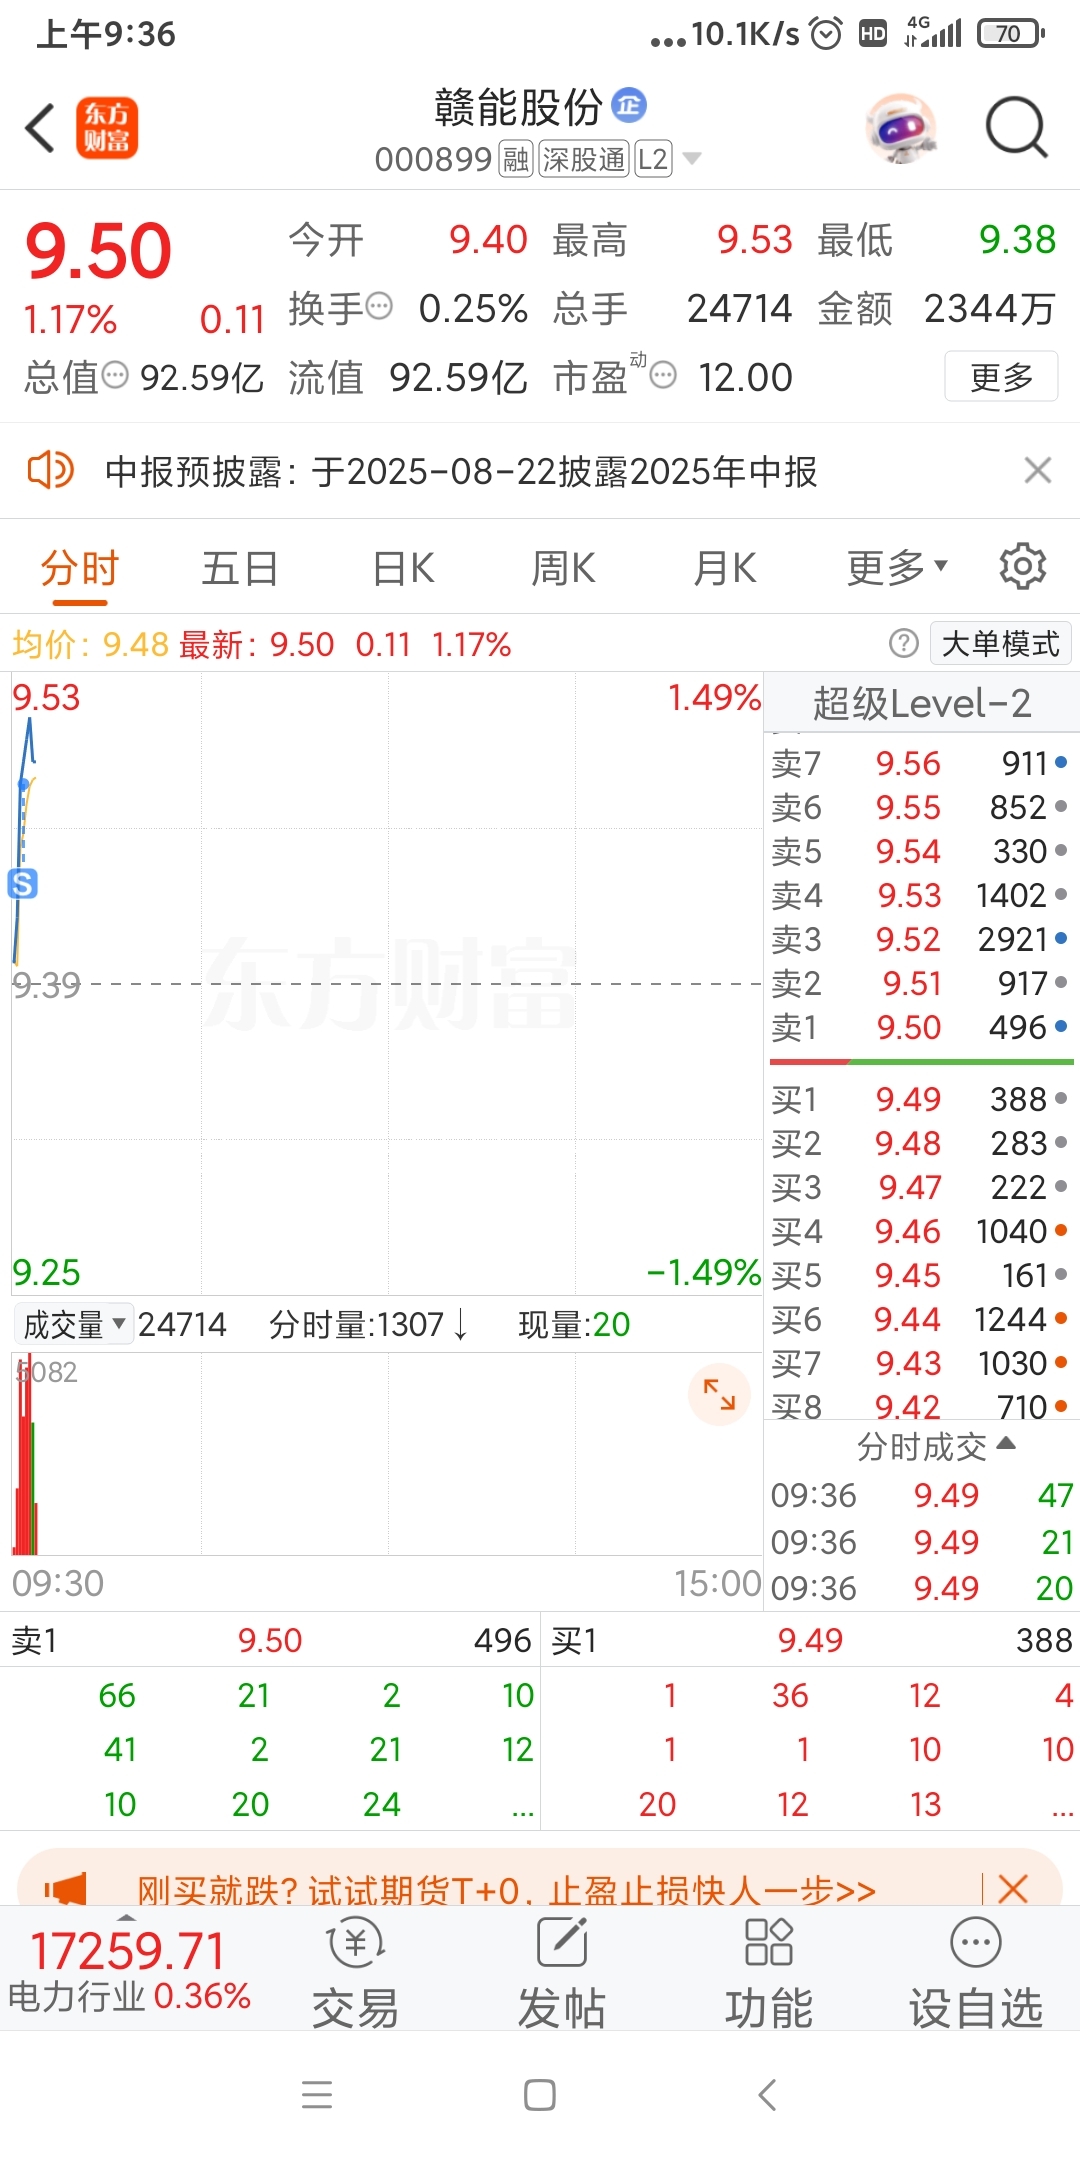The image size is (1080, 2160).
Task: Open the search magnifier icon
Action: tap(1016, 128)
